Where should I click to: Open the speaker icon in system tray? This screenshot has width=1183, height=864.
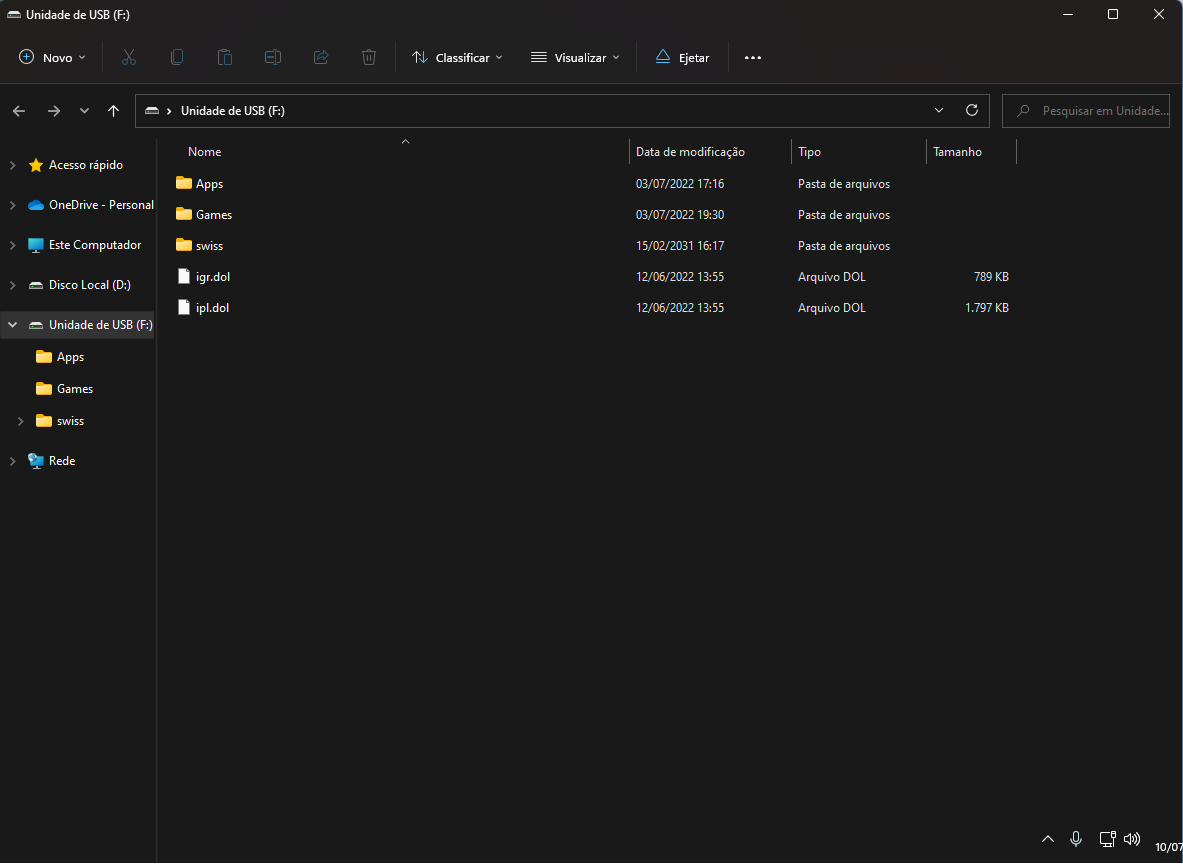[x=1132, y=839]
